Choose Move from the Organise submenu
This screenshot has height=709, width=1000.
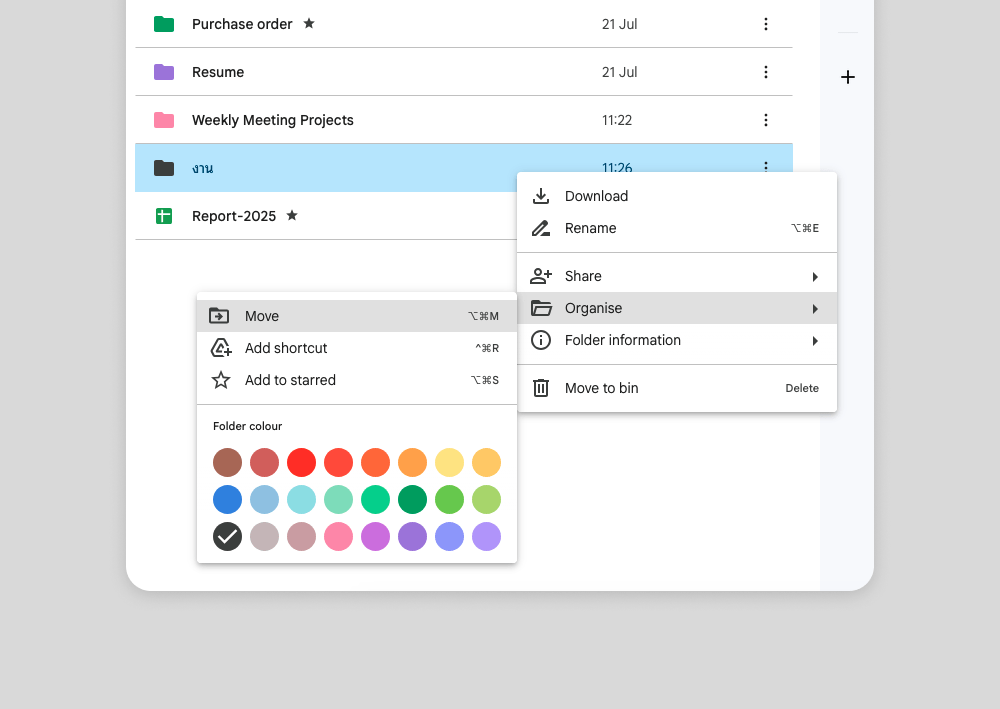pyautogui.click(x=262, y=316)
